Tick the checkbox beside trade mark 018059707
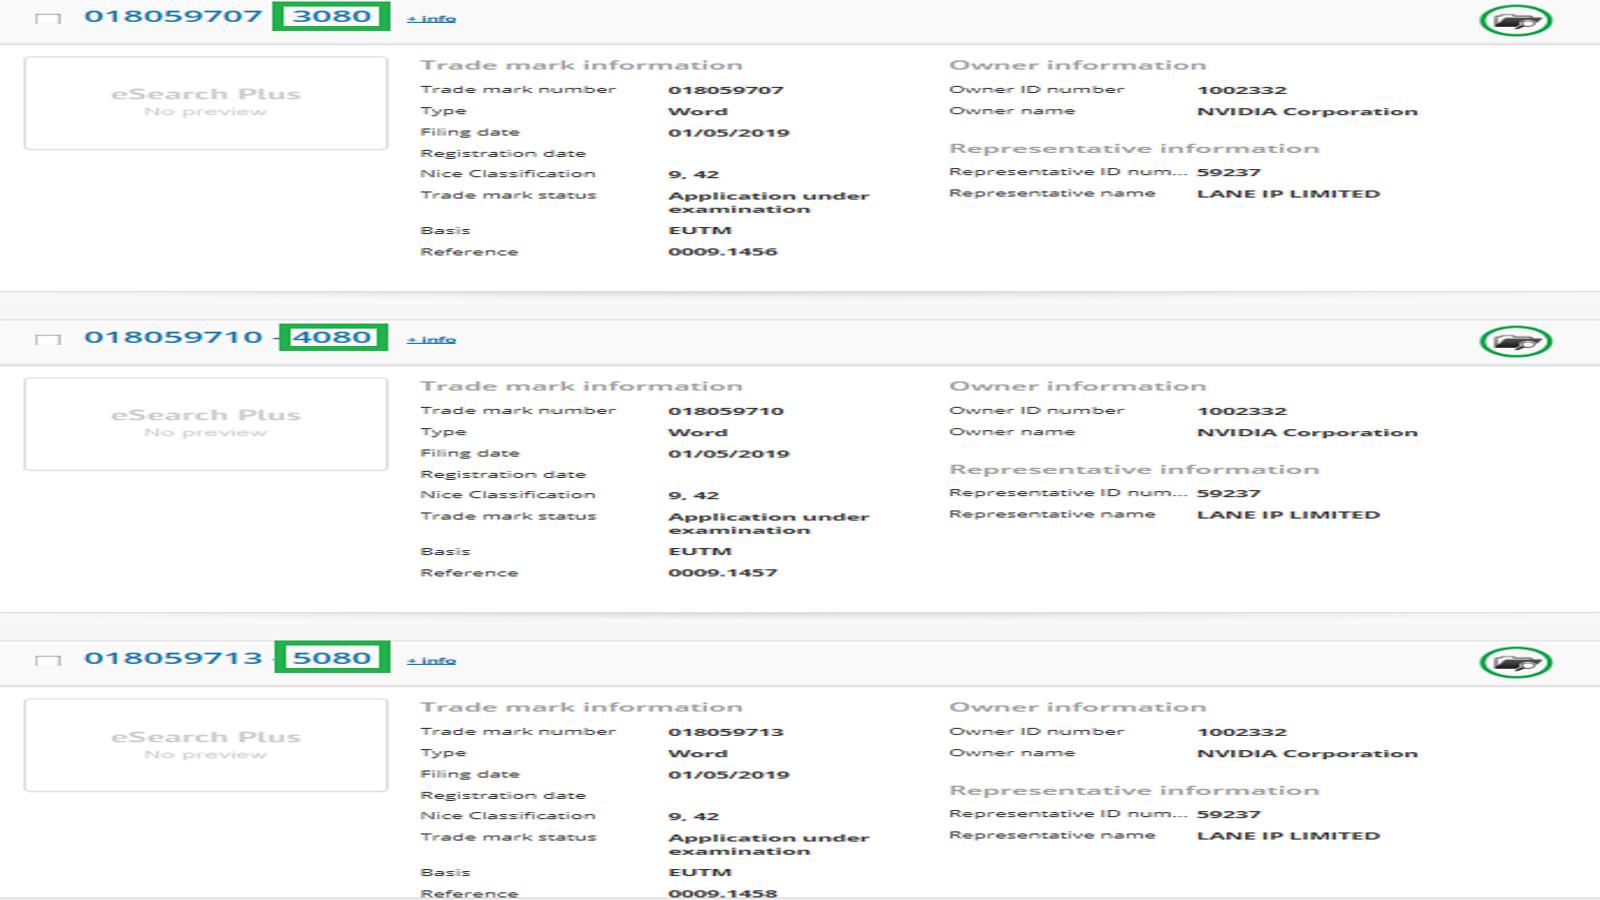 (47, 18)
